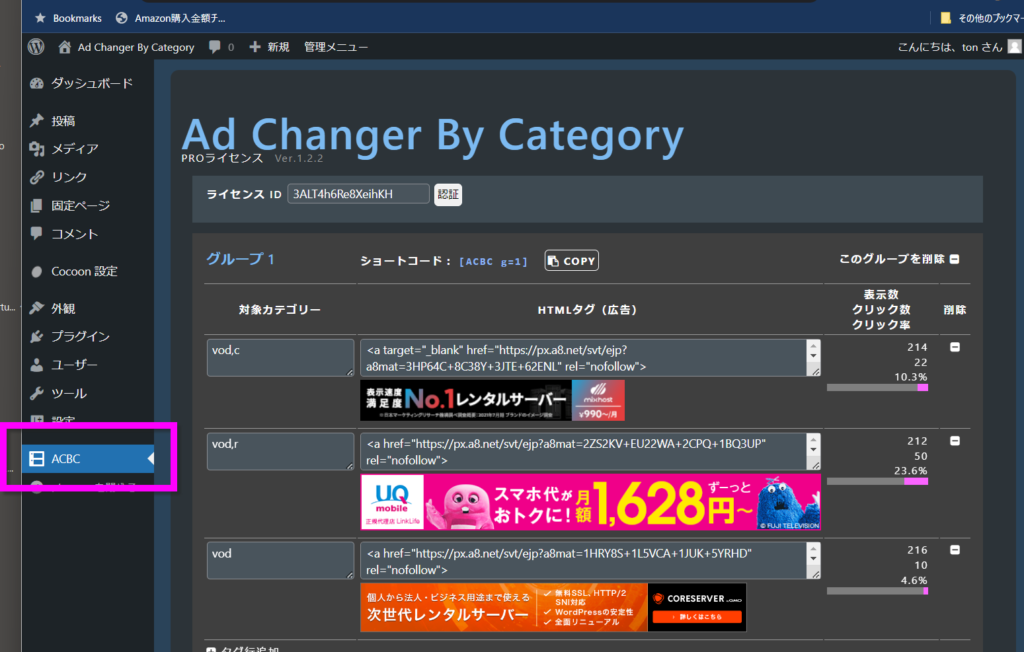Click the plus 新規 new item icon

pos(255,47)
